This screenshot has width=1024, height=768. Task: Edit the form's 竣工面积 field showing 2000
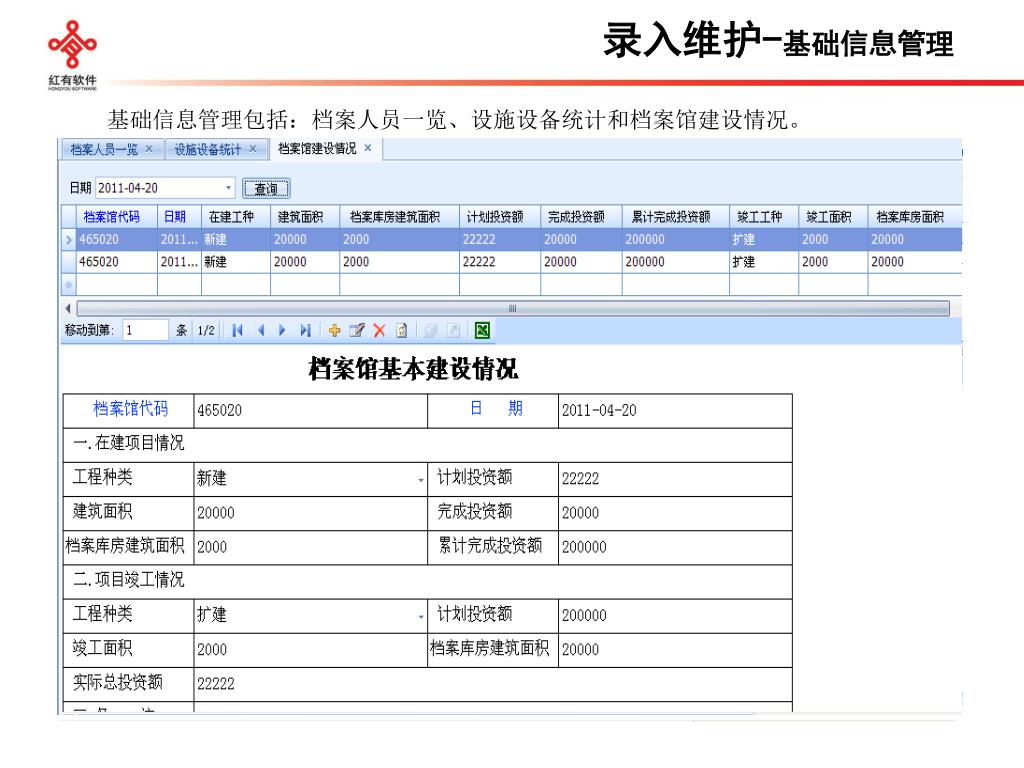[x=310, y=650]
